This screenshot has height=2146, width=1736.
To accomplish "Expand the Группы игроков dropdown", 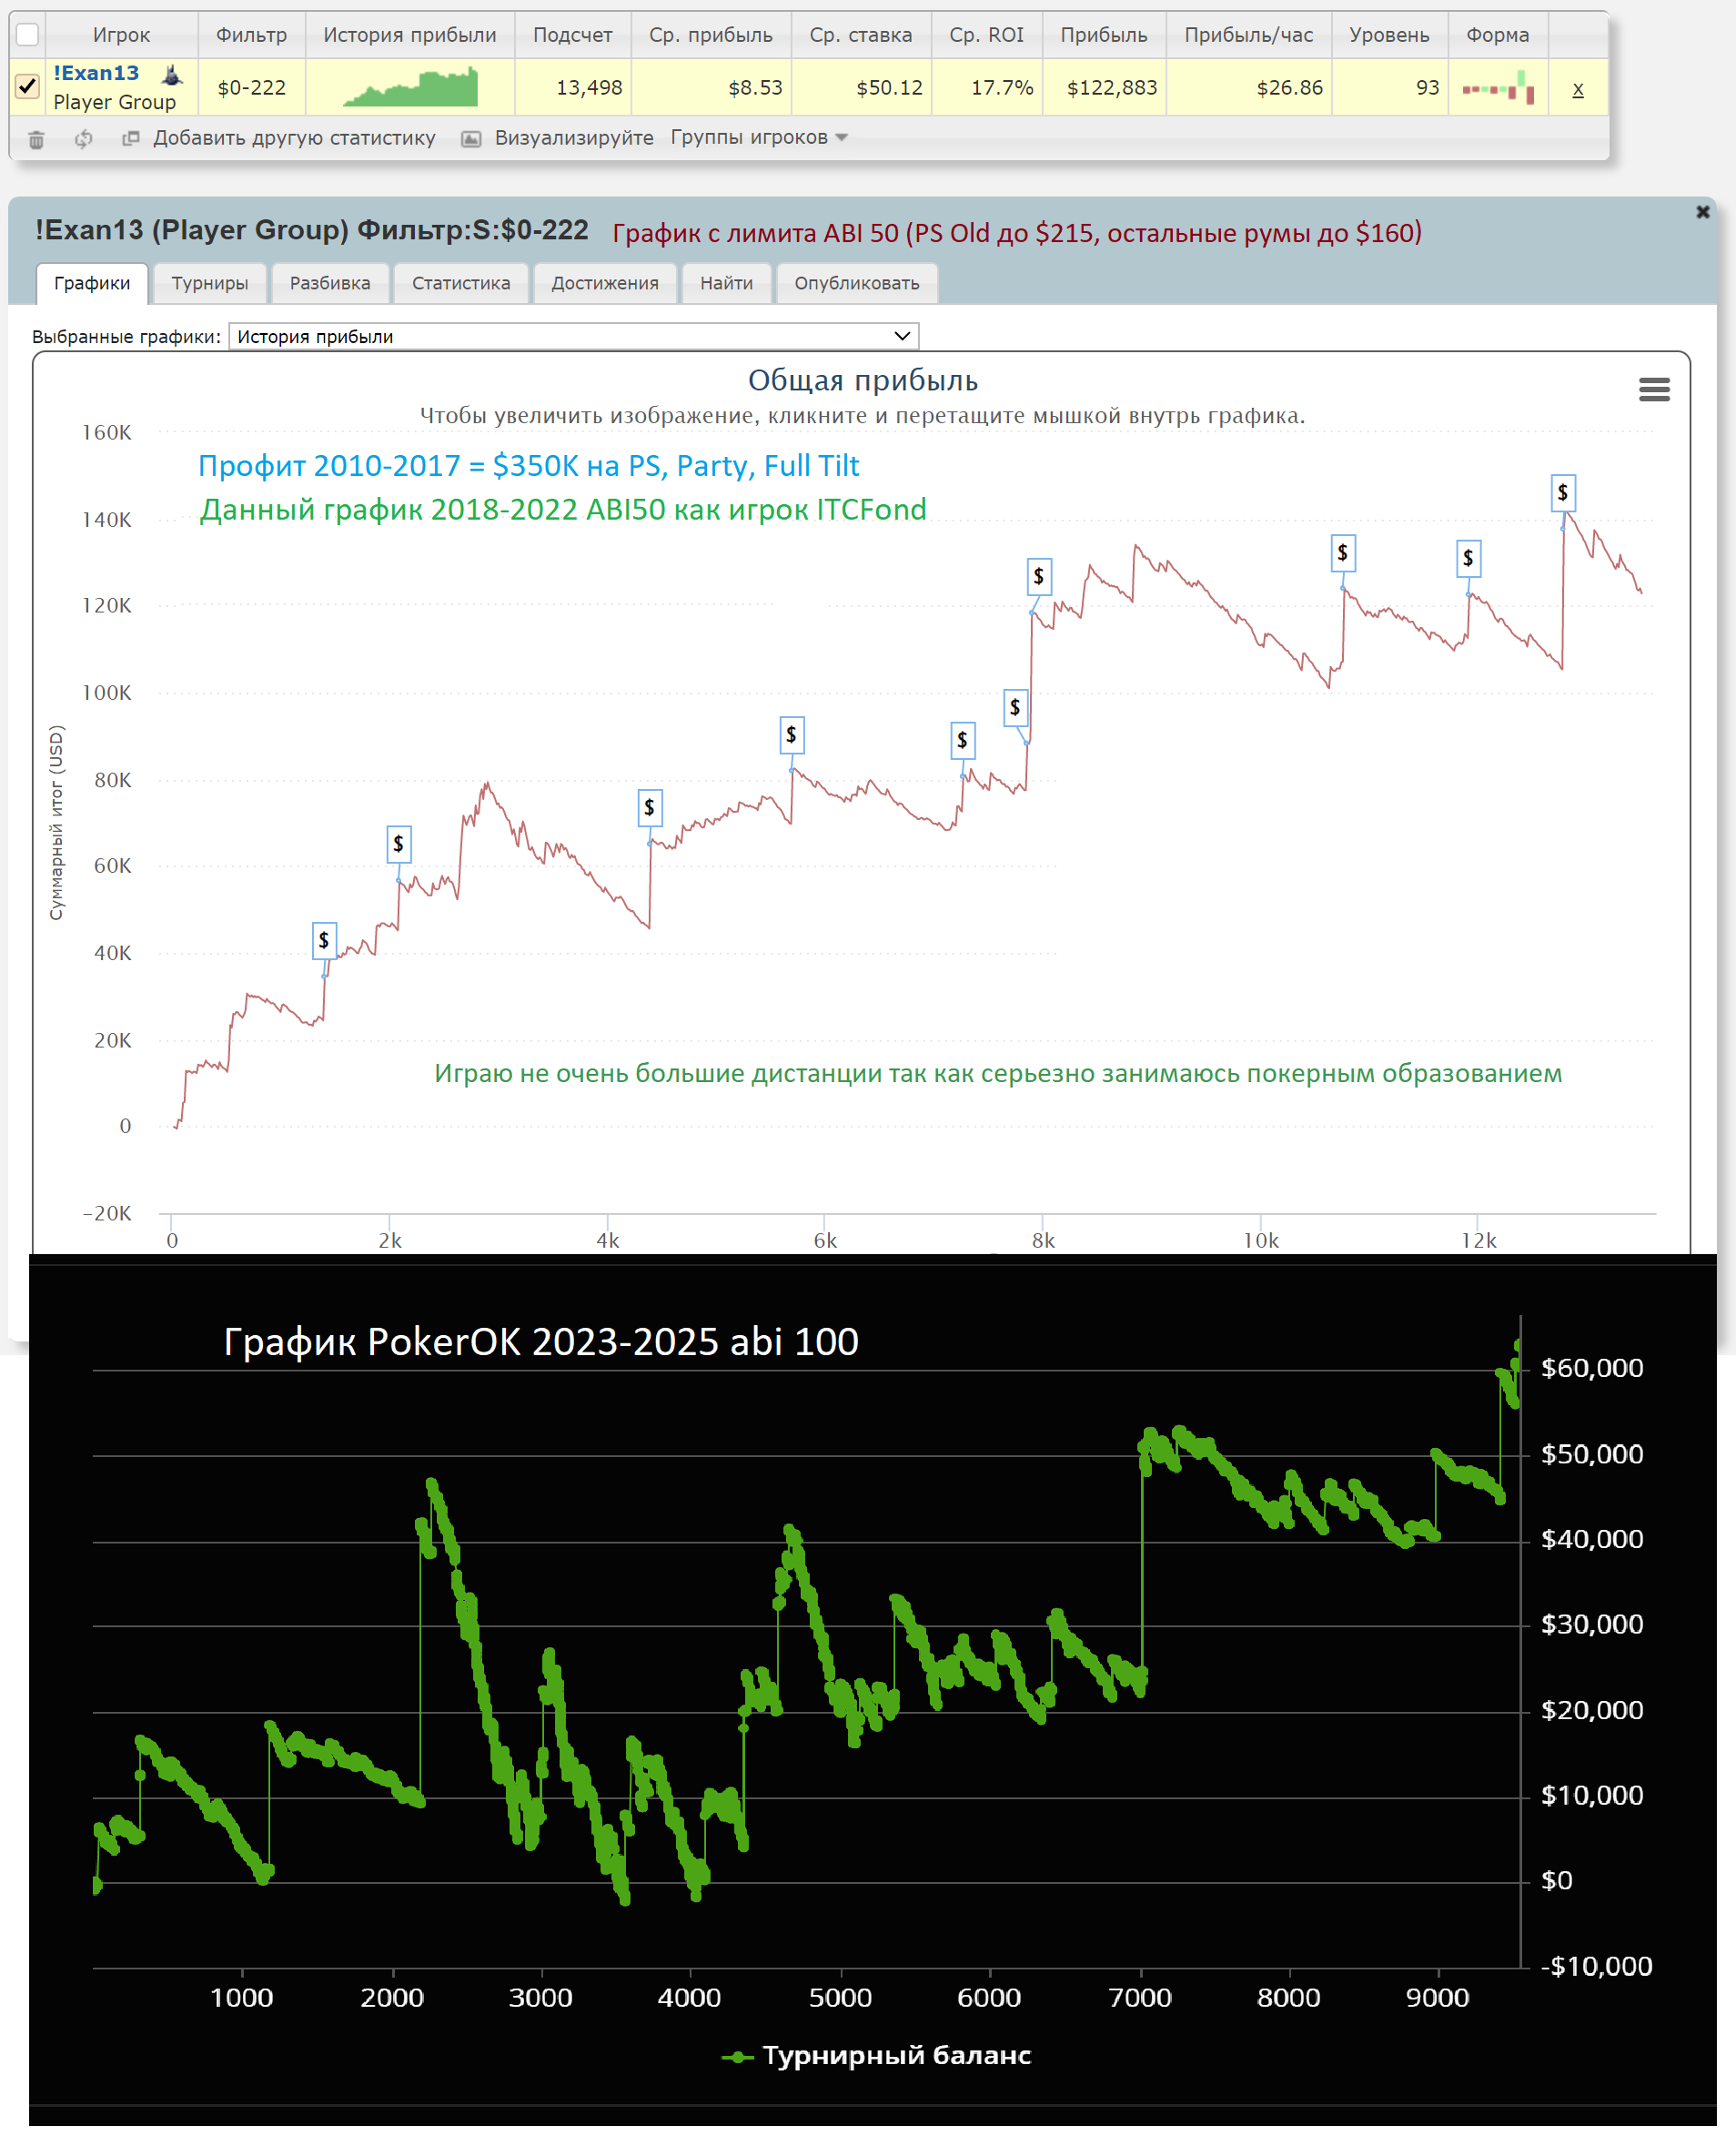I will [x=759, y=138].
